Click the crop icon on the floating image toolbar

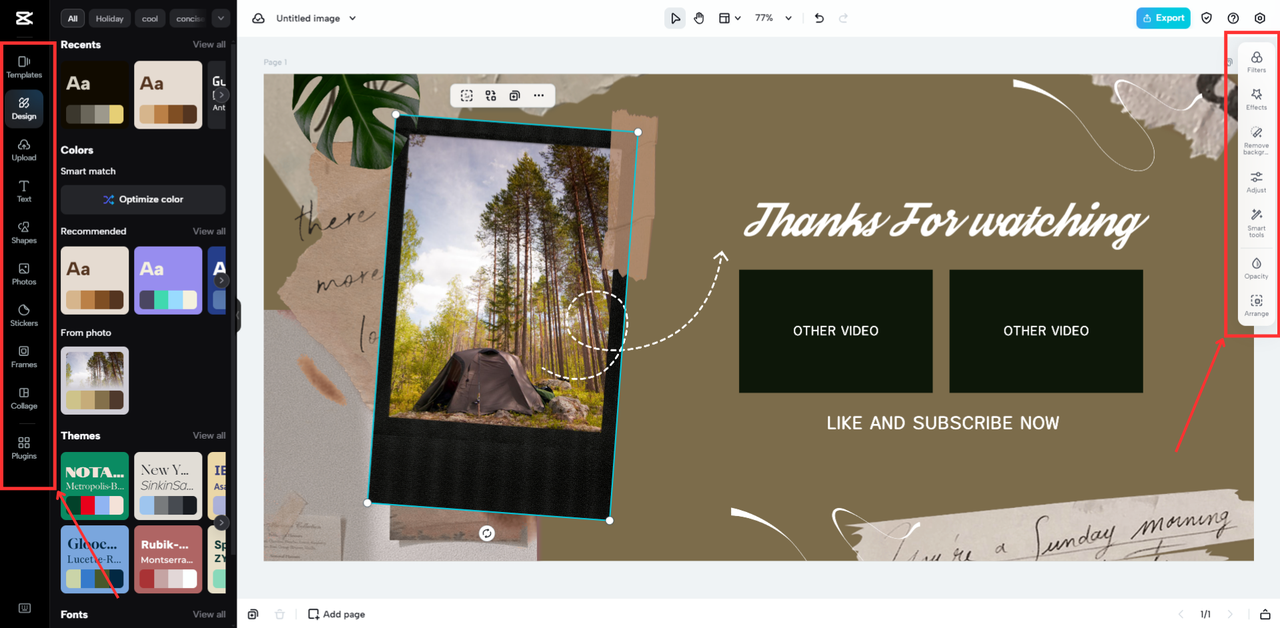click(467, 95)
